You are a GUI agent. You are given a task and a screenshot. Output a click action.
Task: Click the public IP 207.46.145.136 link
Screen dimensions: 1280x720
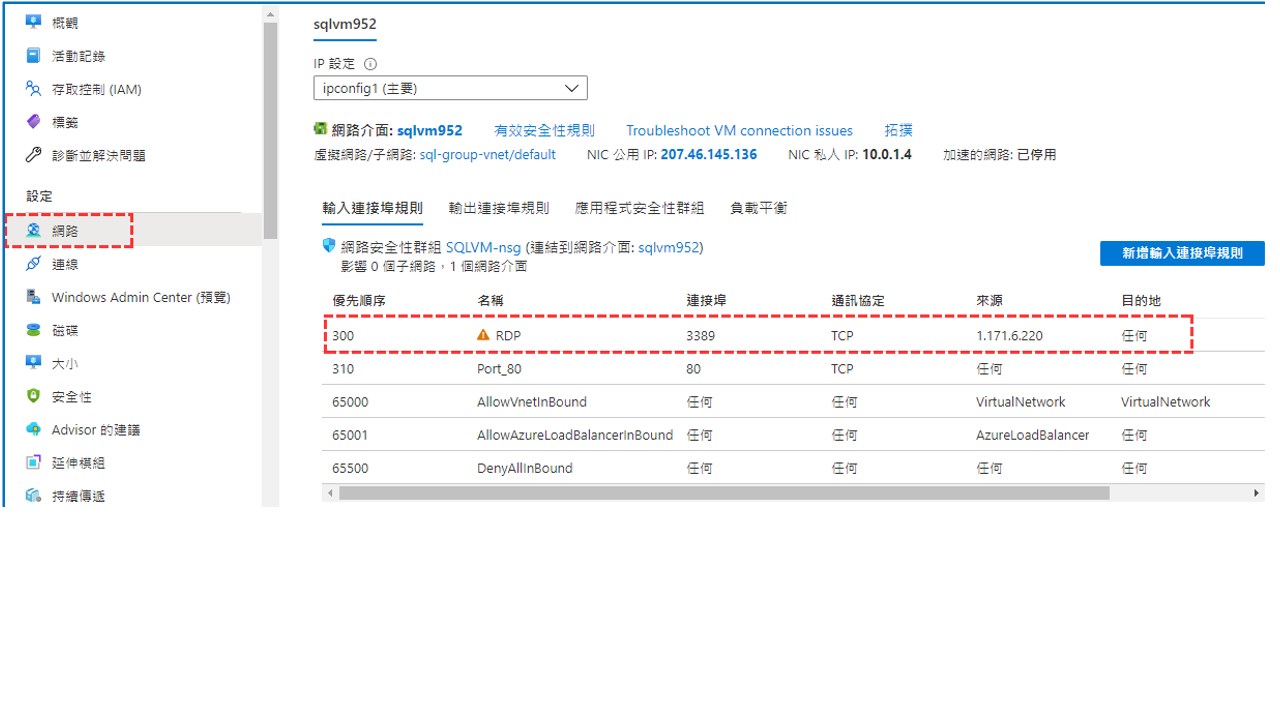[x=709, y=155]
